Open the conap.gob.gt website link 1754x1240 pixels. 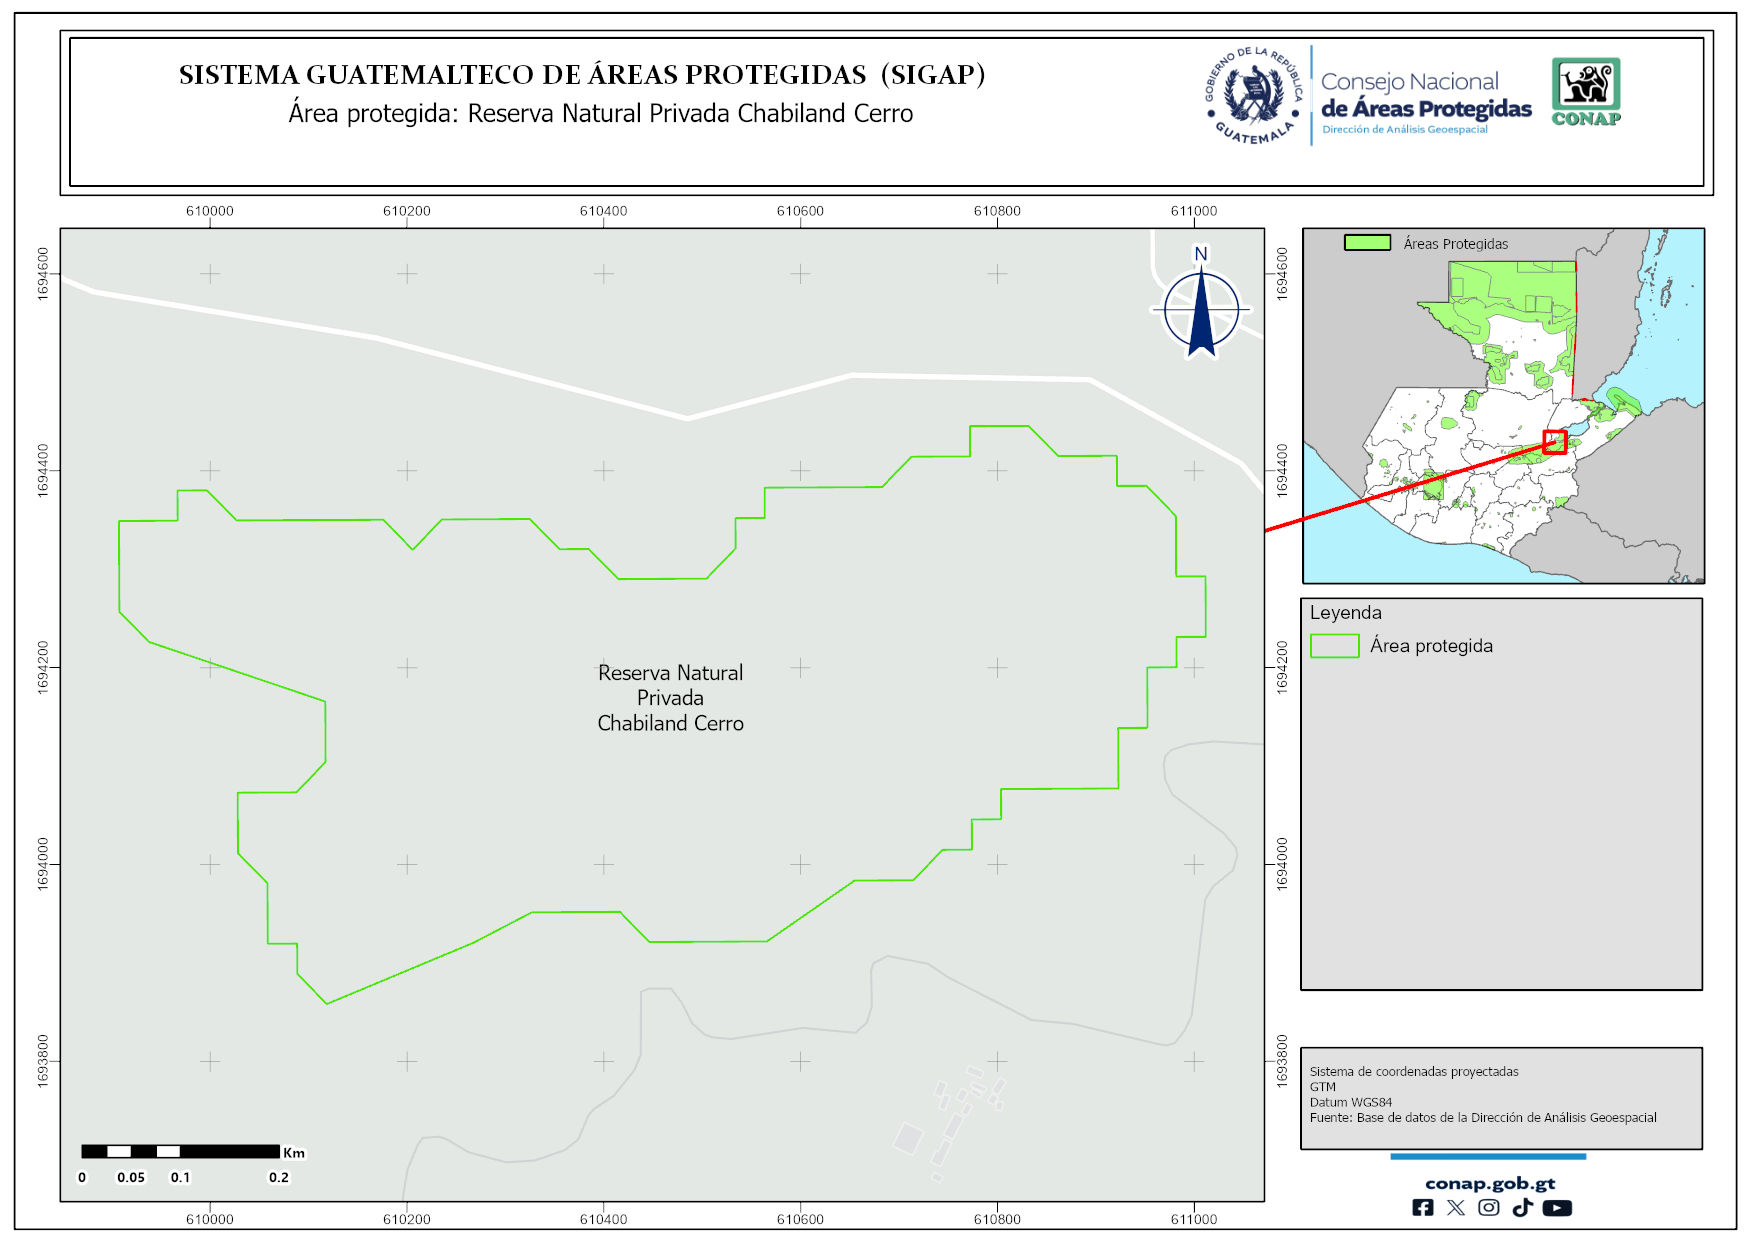pos(1489,1183)
